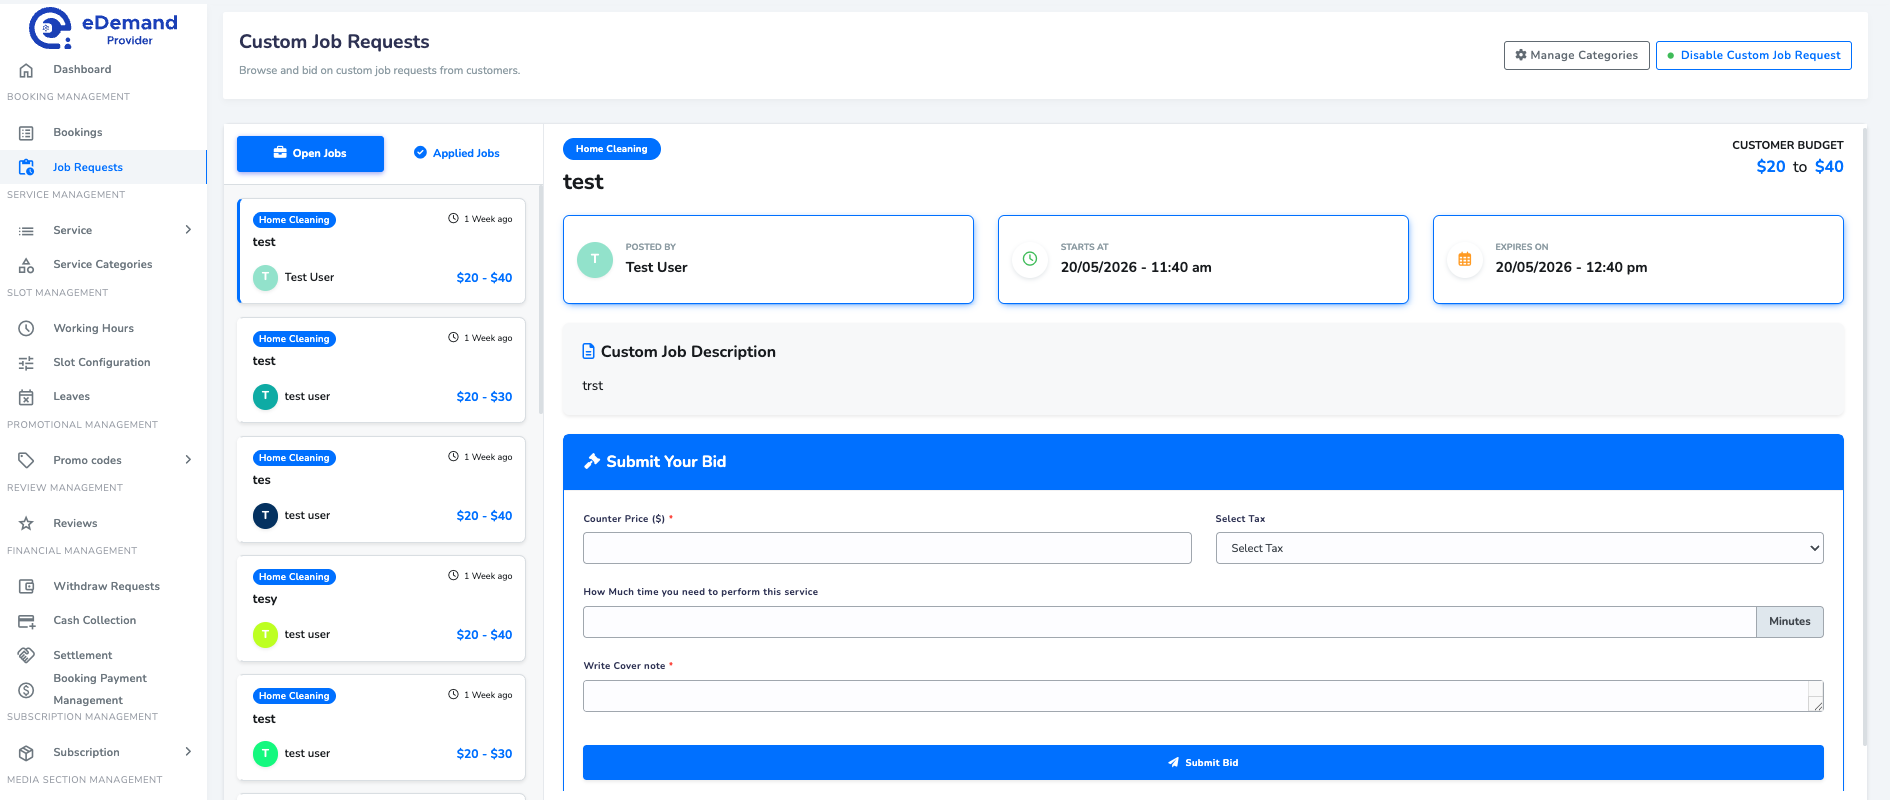The image size is (1890, 800).
Task: Click the description text trst
Action: point(593,386)
